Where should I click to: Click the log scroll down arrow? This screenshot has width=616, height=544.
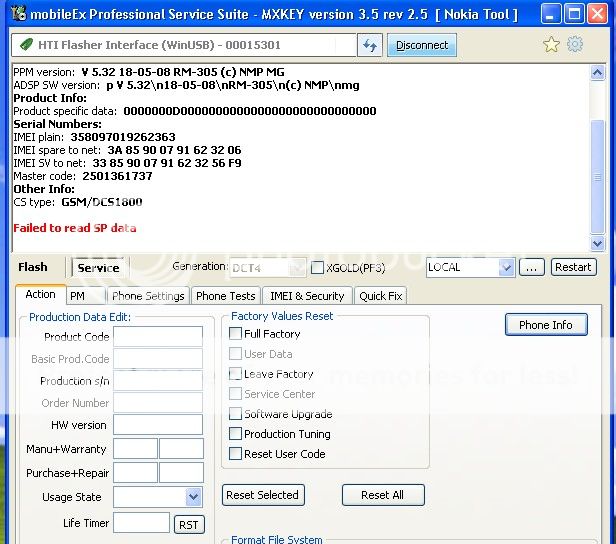[598, 243]
